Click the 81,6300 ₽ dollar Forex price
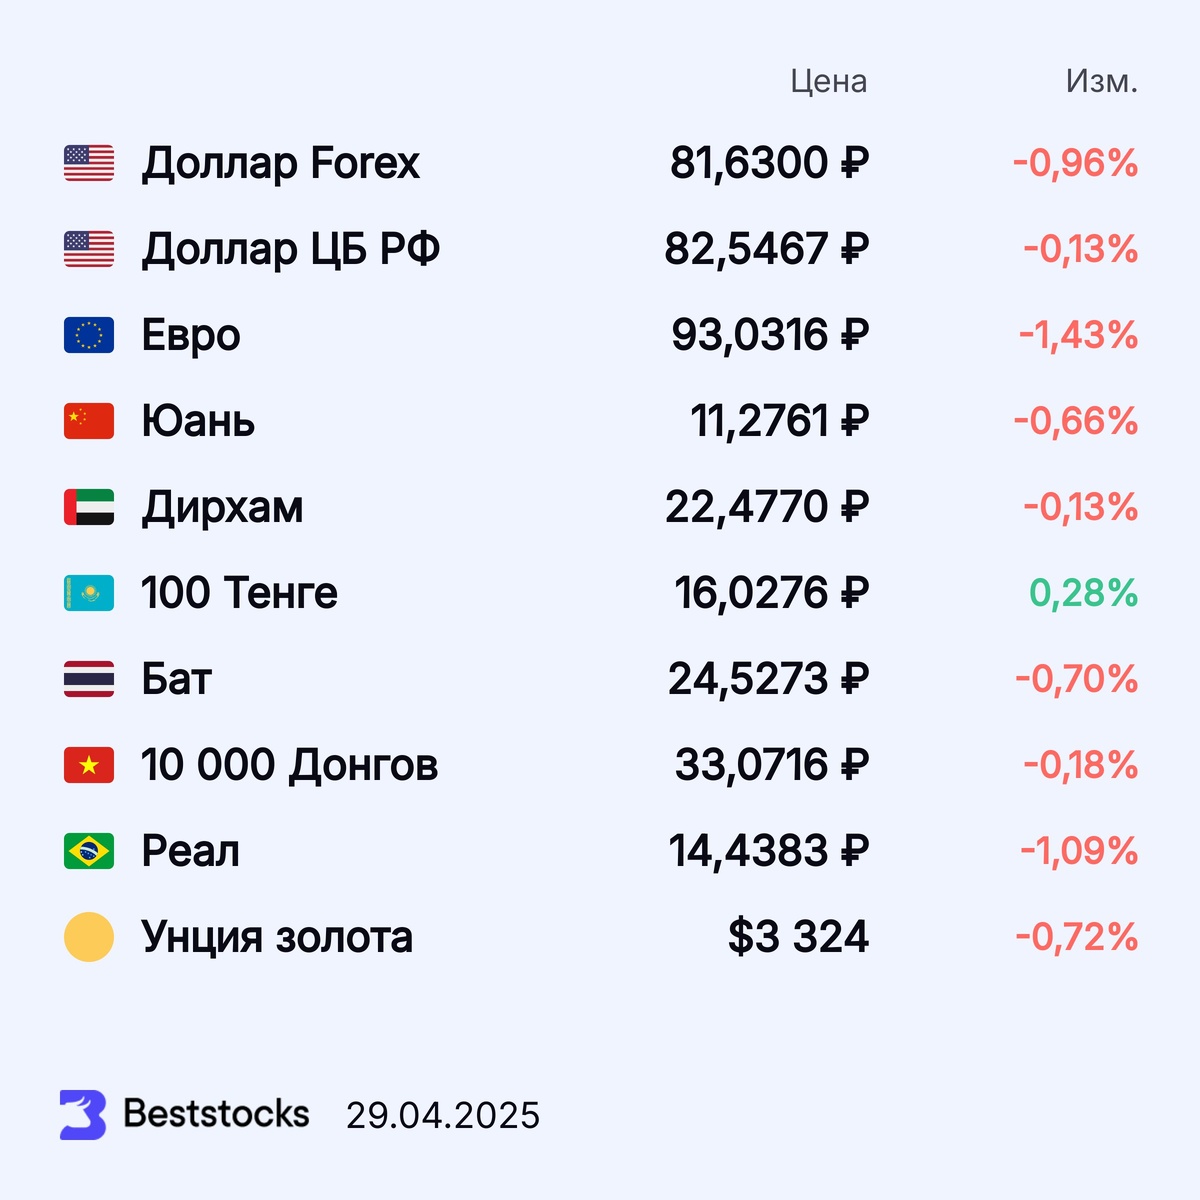1200x1200 pixels. point(769,163)
